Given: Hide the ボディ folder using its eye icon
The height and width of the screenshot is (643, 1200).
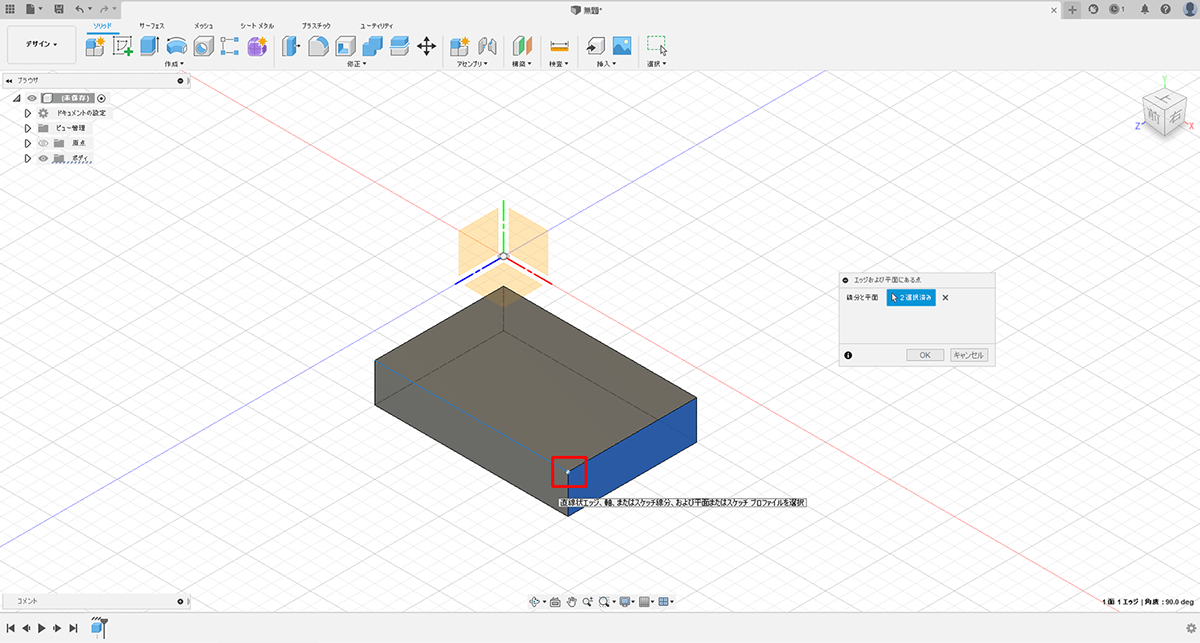Looking at the screenshot, I should click(x=44, y=158).
